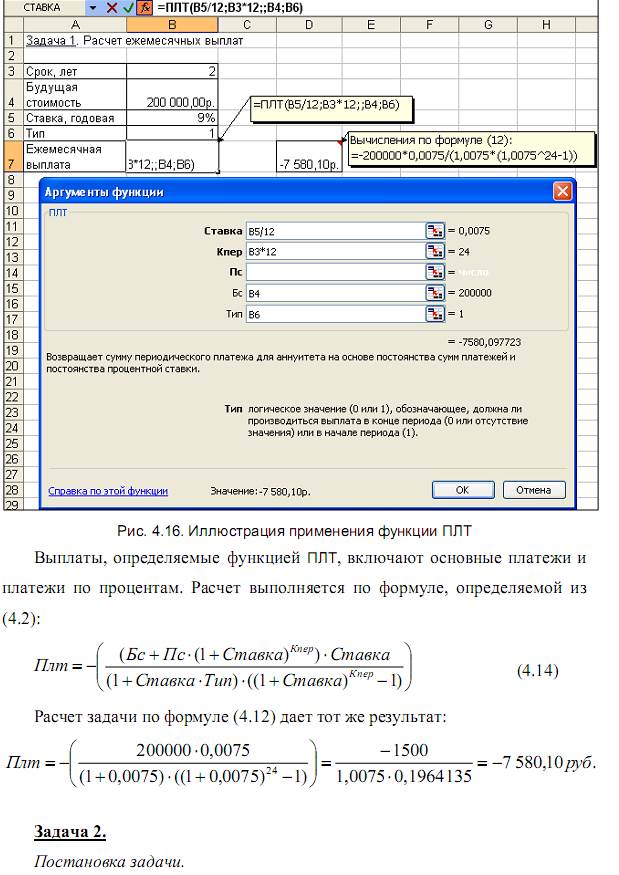
Task: Click the Бс argument field containing B4
Action: 335,292
